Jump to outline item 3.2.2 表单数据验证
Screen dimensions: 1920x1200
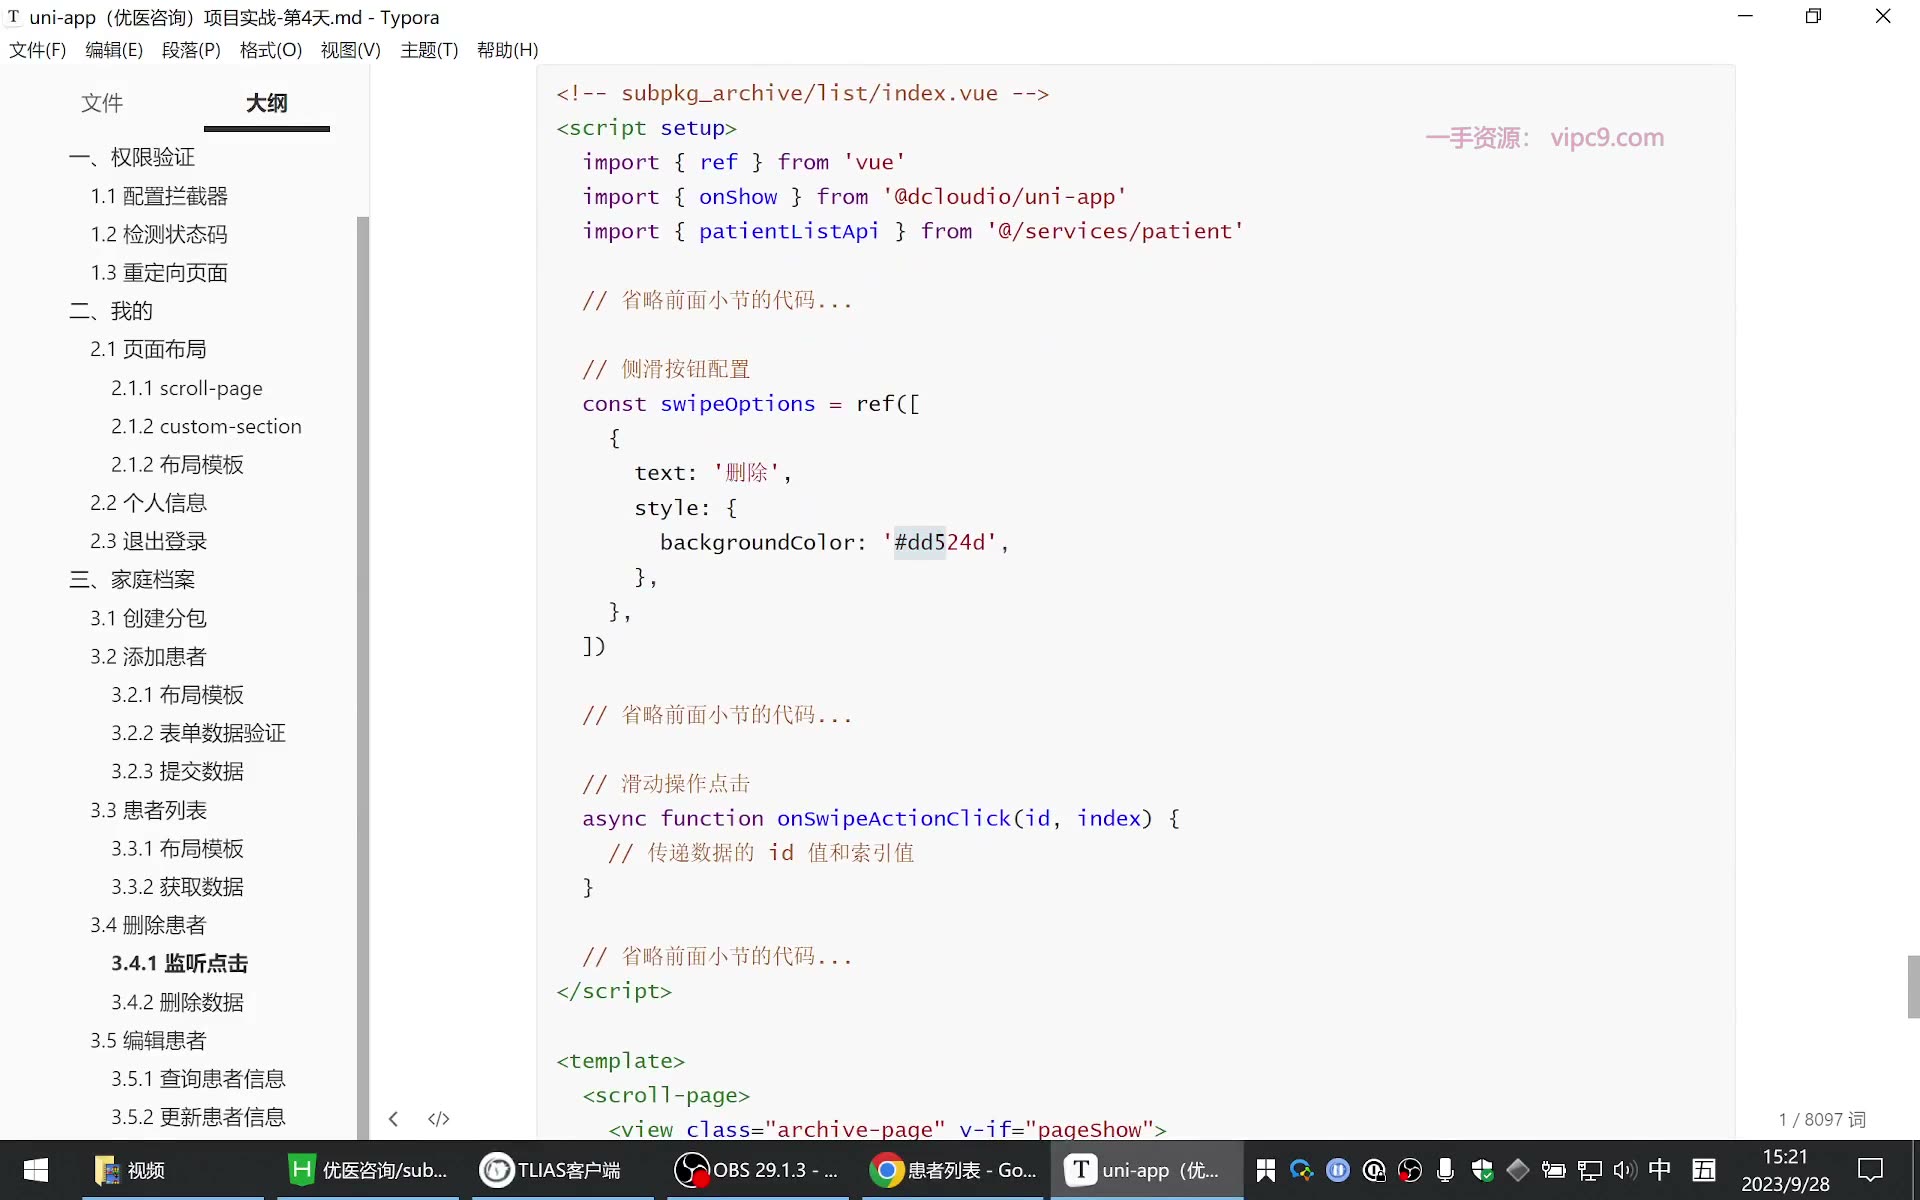(198, 733)
